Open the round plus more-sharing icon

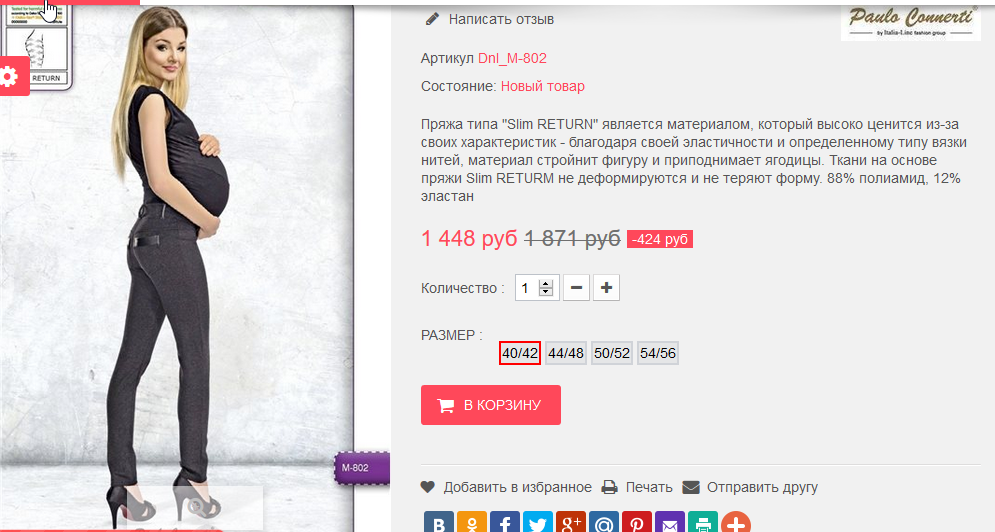735,522
